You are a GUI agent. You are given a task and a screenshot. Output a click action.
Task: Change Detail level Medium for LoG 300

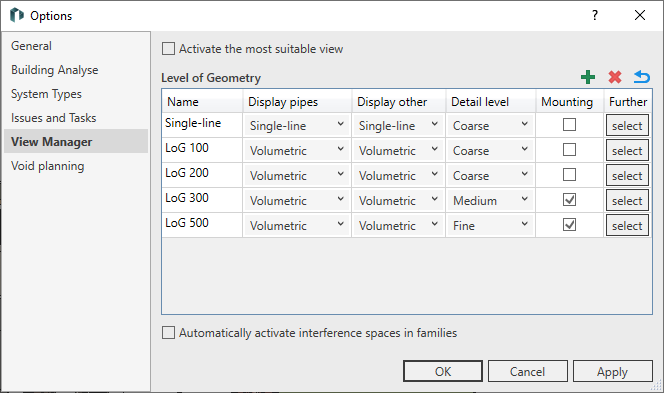click(x=490, y=200)
